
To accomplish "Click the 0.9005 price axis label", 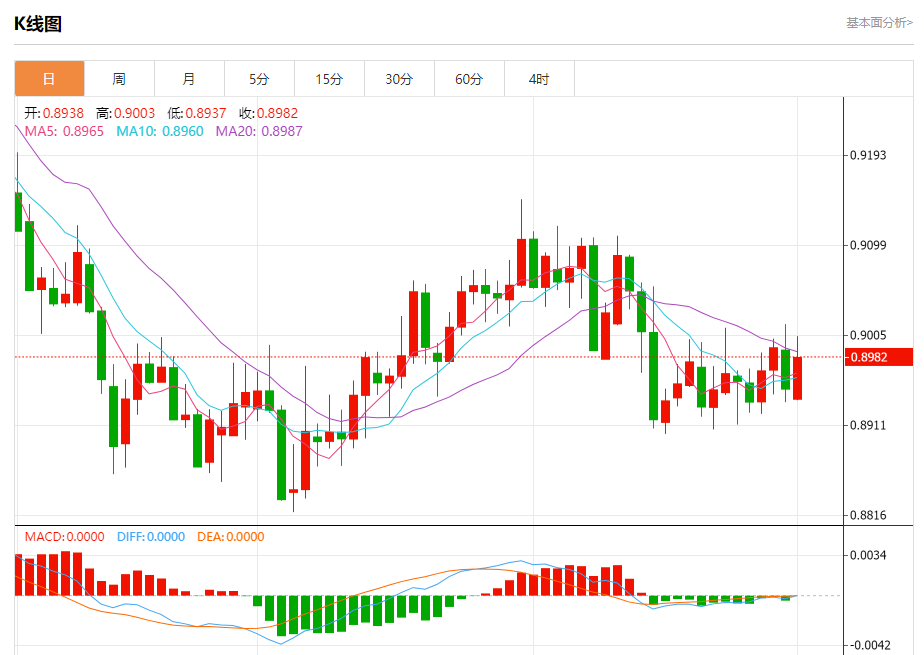I will click(x=868, y=335).
